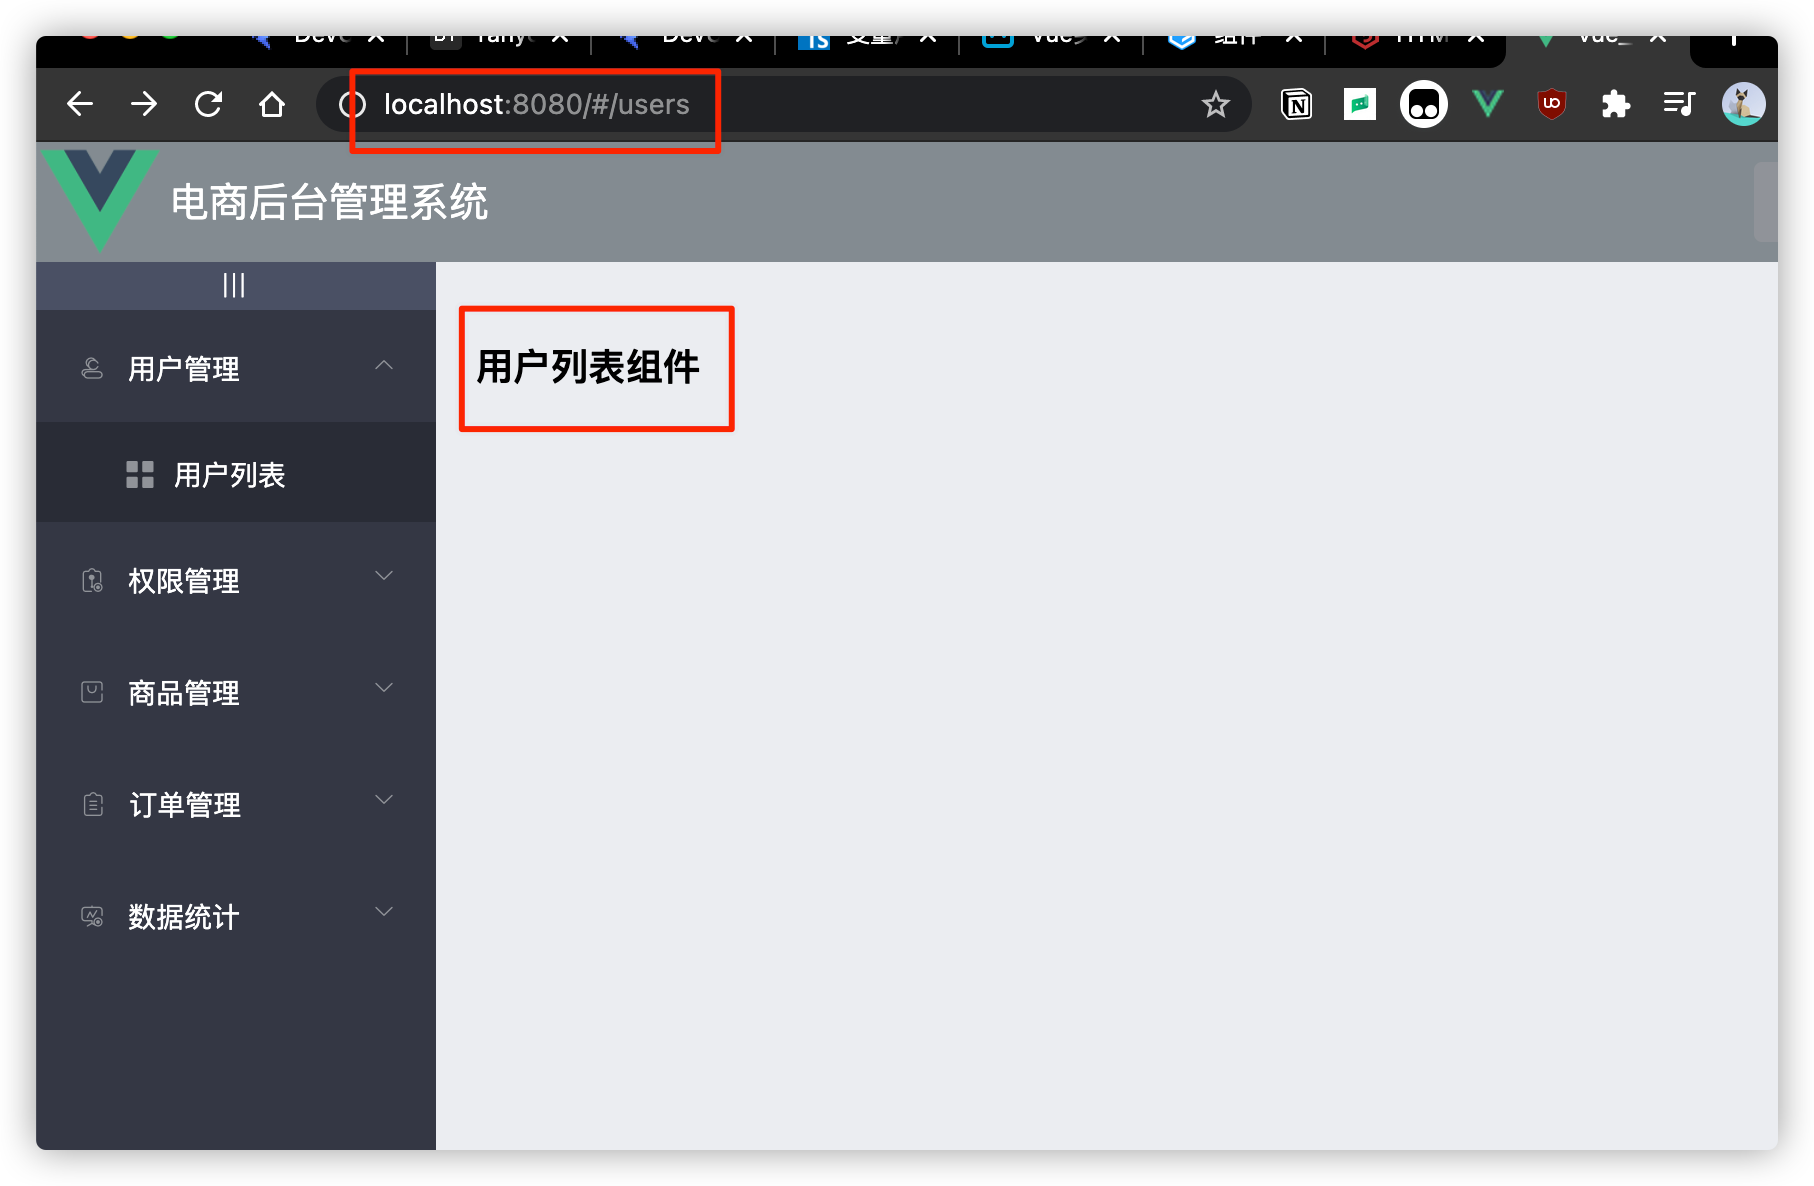
Task: Open the browser home page
Action: [272, 104]
